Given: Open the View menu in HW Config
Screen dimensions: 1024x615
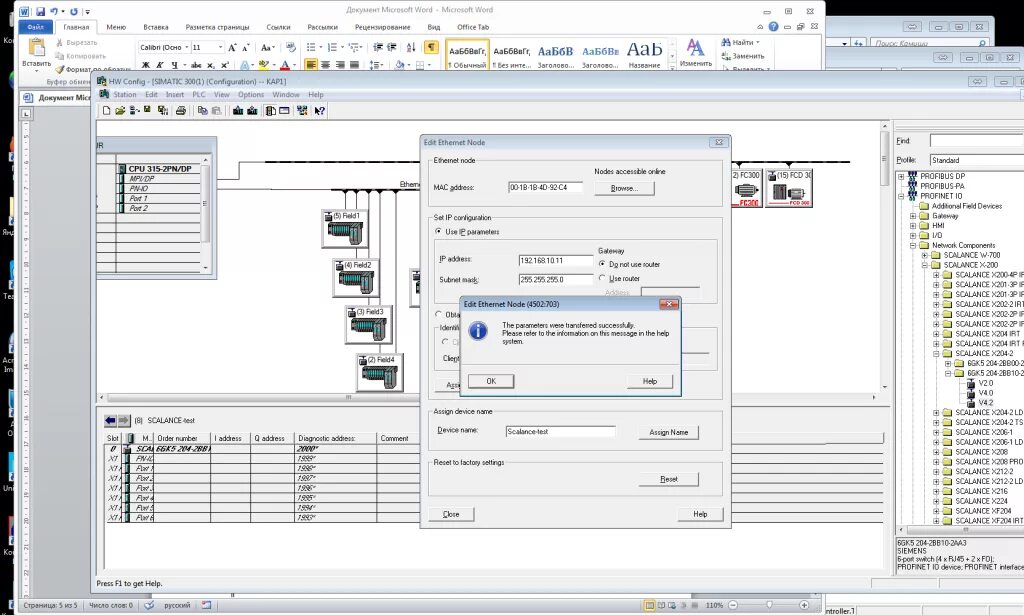Looking at the screenshot, I should pos(222,95).
